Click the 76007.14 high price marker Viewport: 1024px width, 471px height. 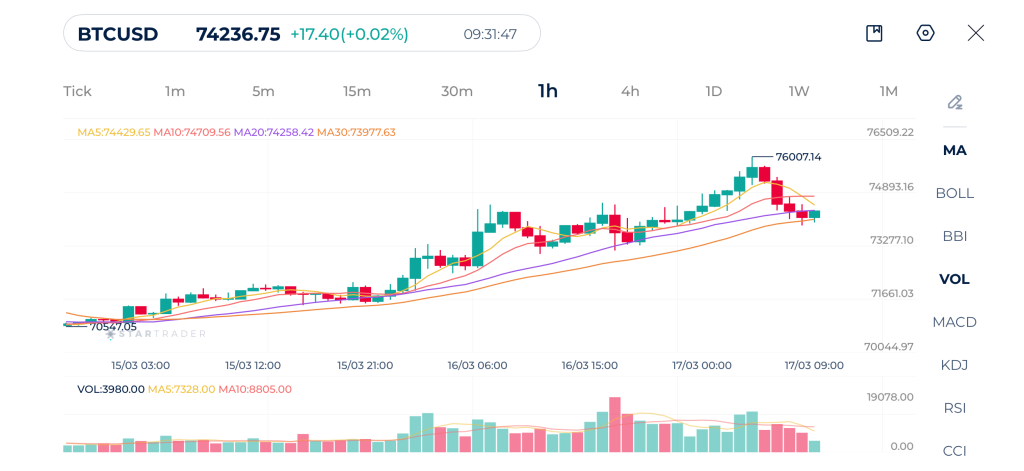[798, 157]
